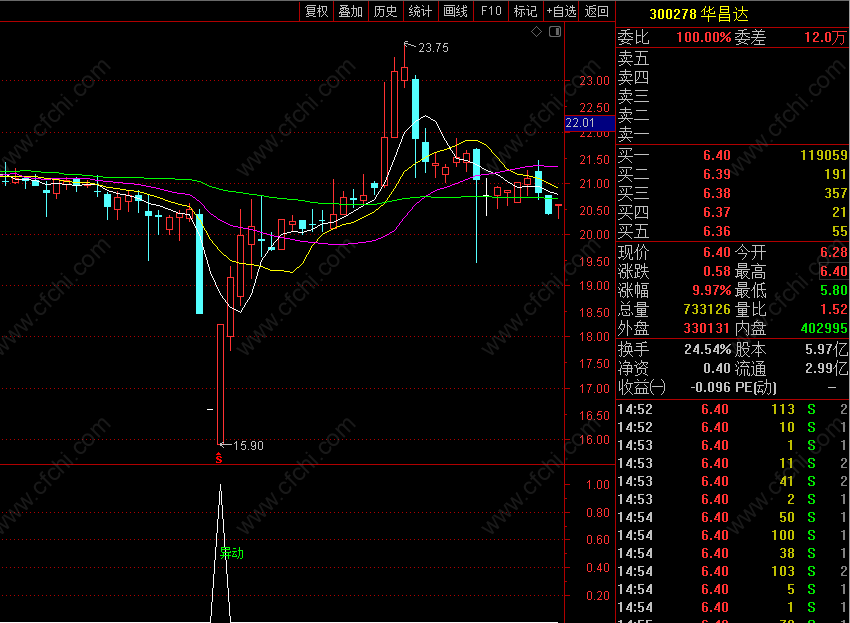This screenshot has width=850, height=623.
Task: Click the 外盘 330131 value
Action: pyautogui.click(x=707, y=329)
